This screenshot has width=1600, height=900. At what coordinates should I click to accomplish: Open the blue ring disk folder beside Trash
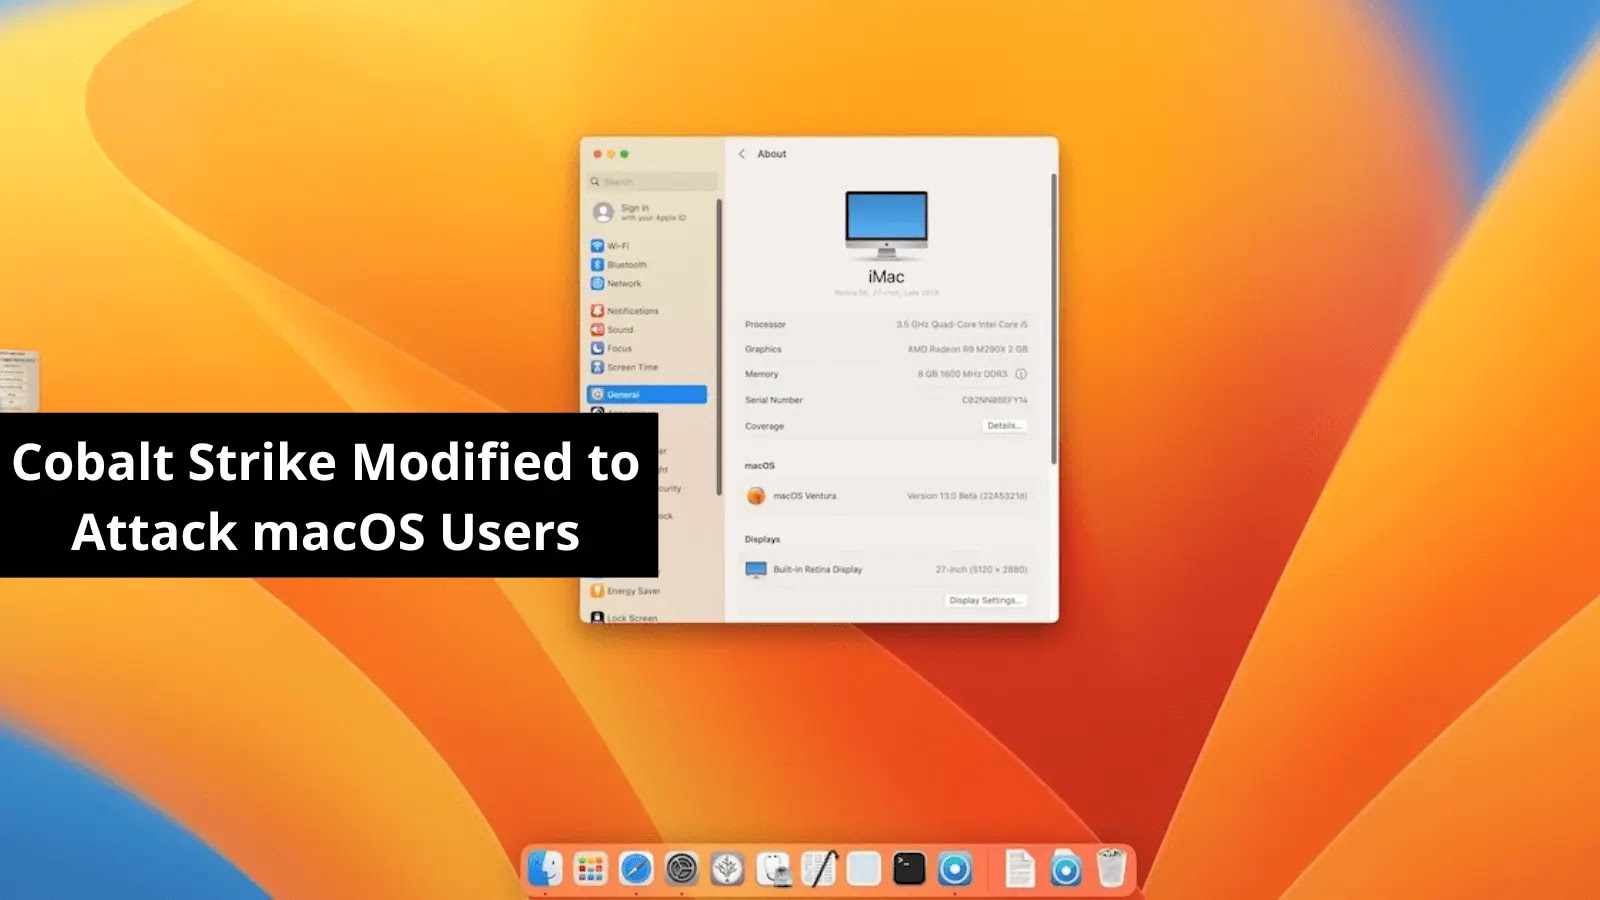coord(1065,869)
